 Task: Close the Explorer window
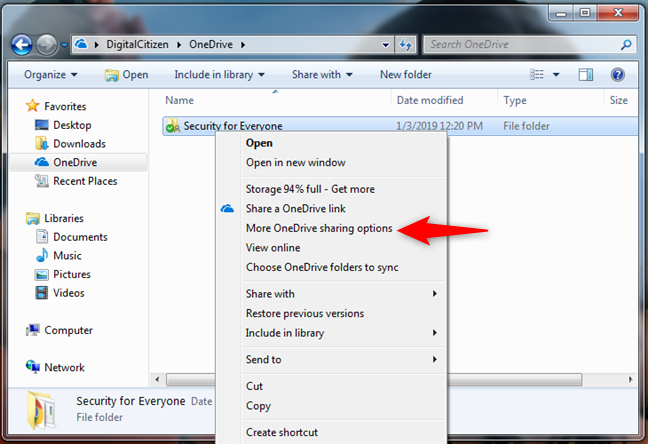tap(618, 13)
